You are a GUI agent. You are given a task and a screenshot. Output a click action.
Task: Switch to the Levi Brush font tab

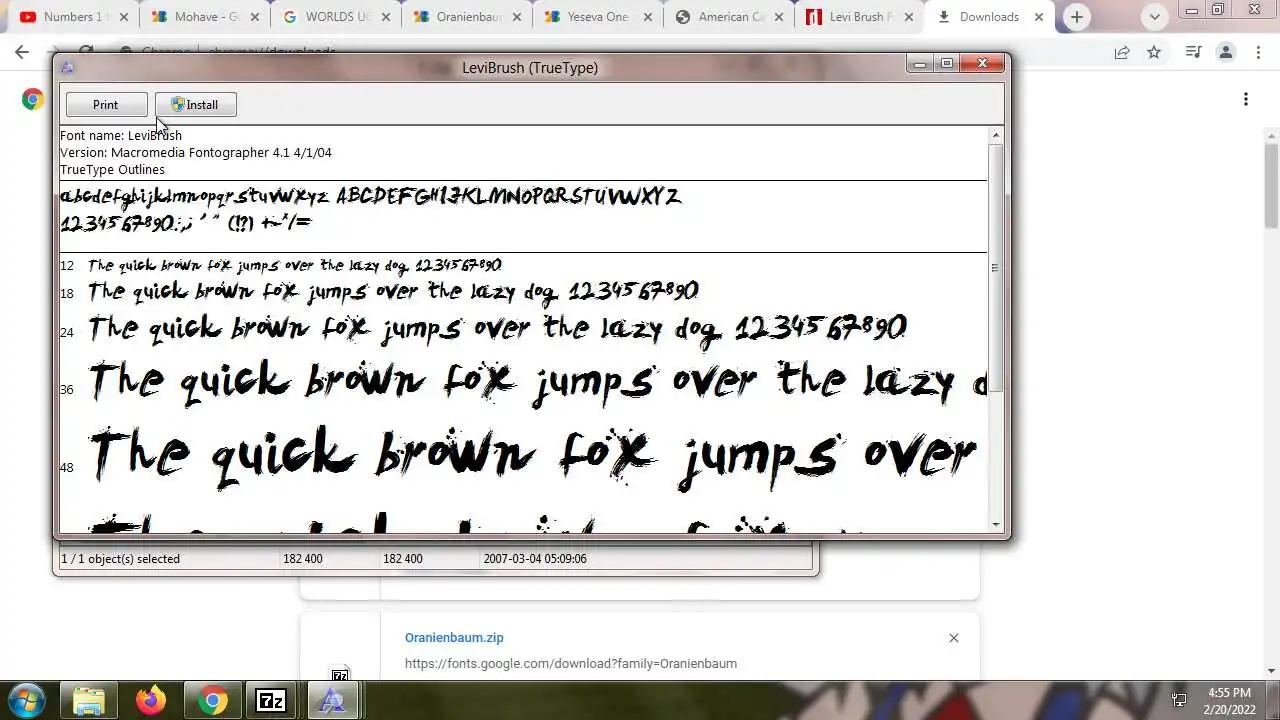coord(862,17)
